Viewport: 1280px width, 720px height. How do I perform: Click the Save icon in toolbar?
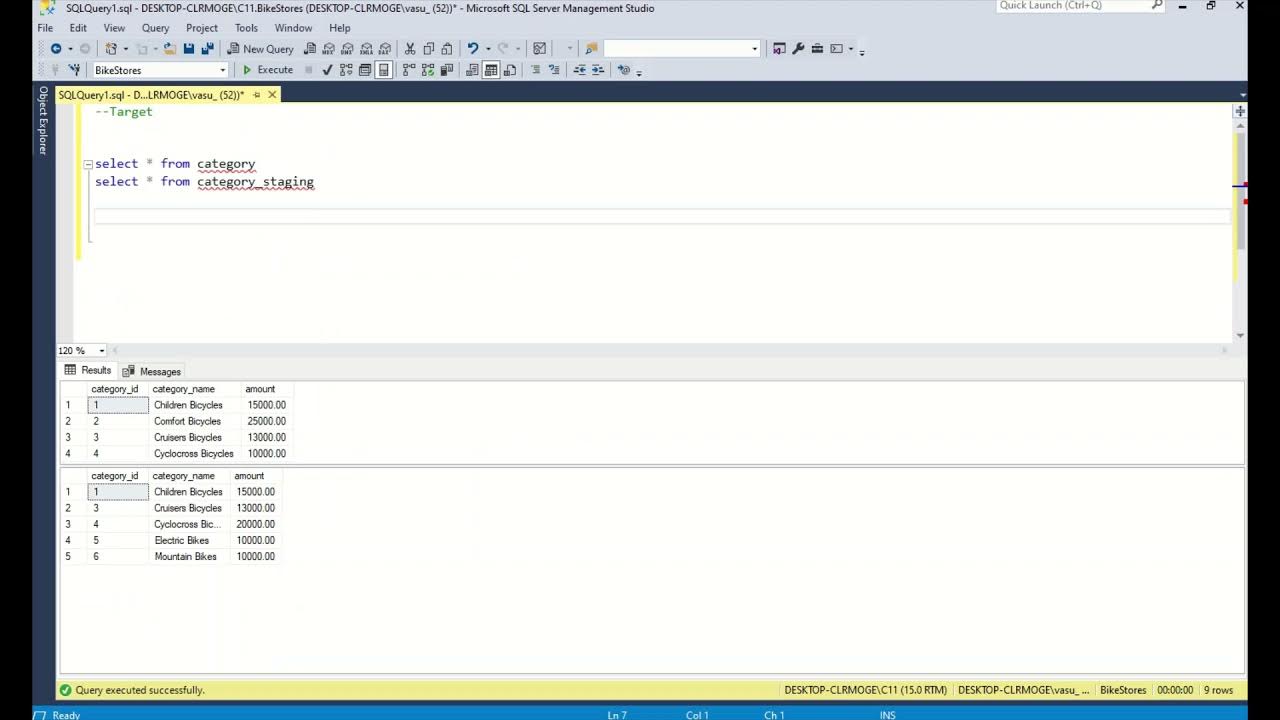189,48
